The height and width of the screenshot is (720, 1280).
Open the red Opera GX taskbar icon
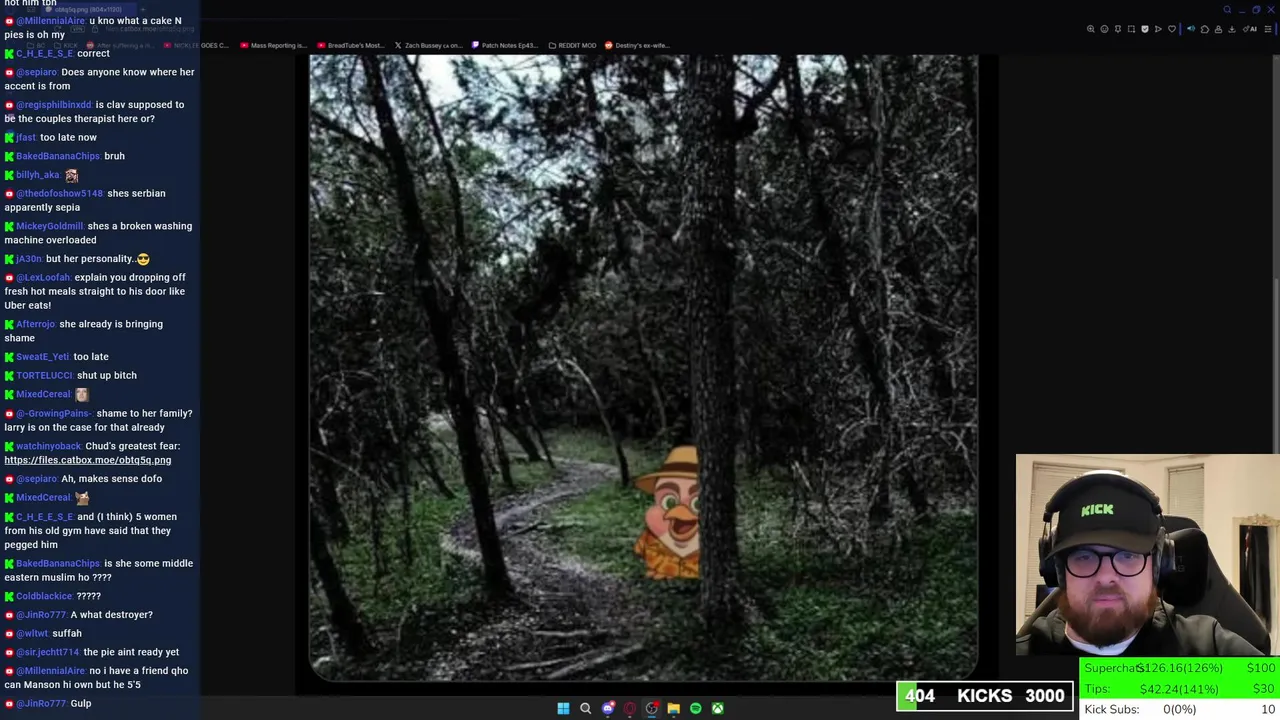629,708
